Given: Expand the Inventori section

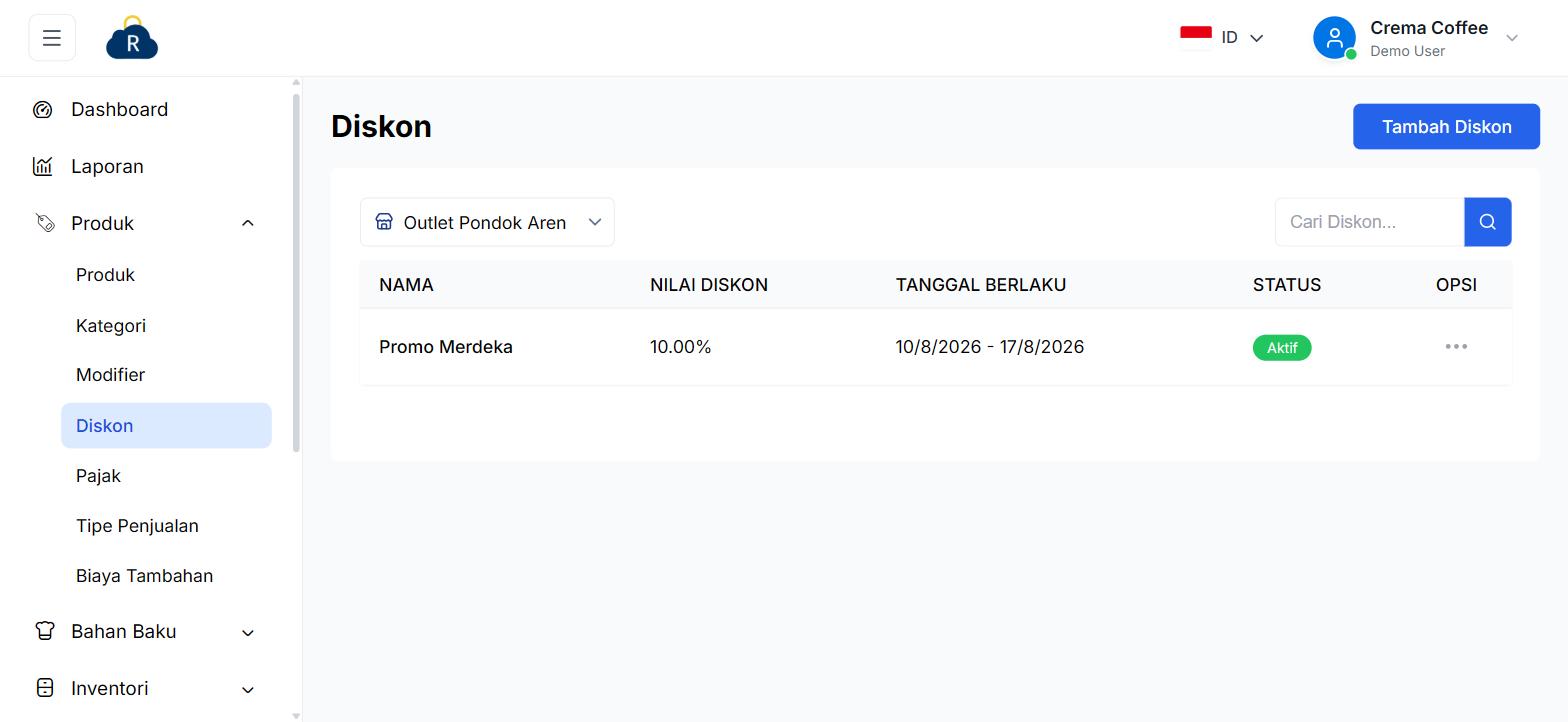Looking at the screenshot, I should click(248, 689).
